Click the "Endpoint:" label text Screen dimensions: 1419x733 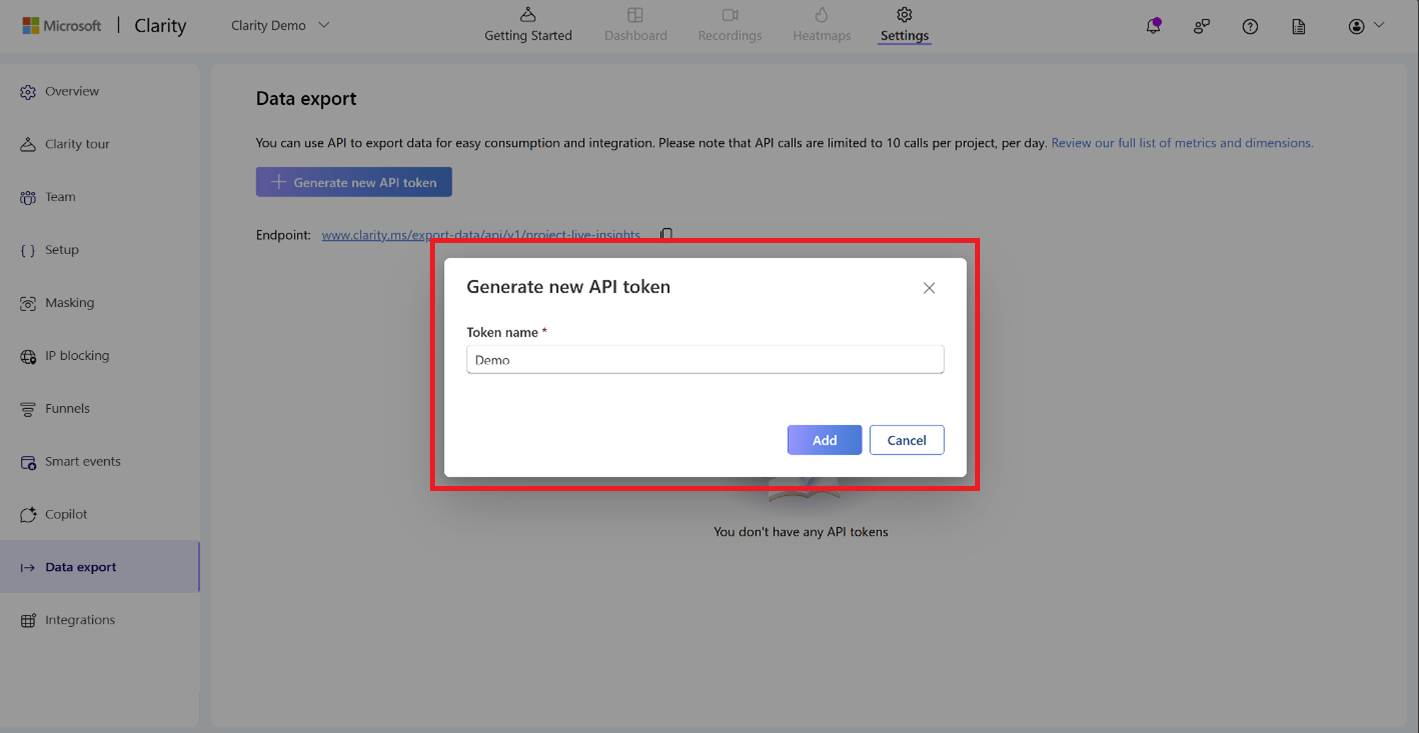point(283,235)
